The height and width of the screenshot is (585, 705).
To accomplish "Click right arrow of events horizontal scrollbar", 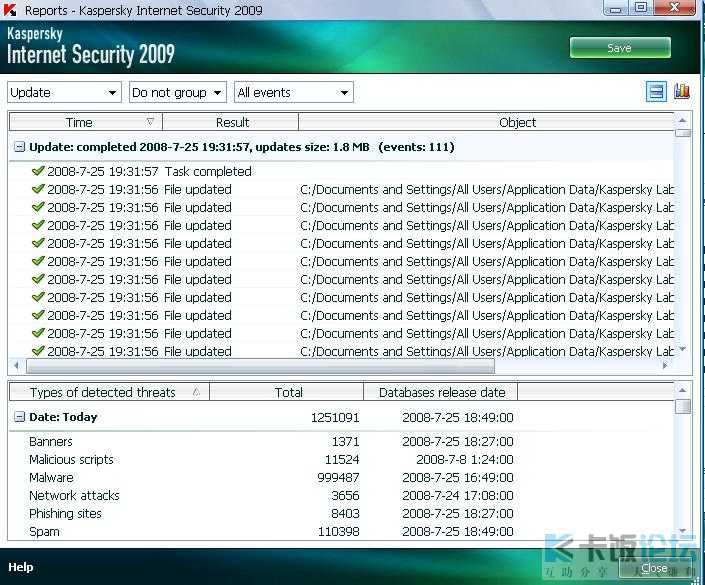I will 665,366.
